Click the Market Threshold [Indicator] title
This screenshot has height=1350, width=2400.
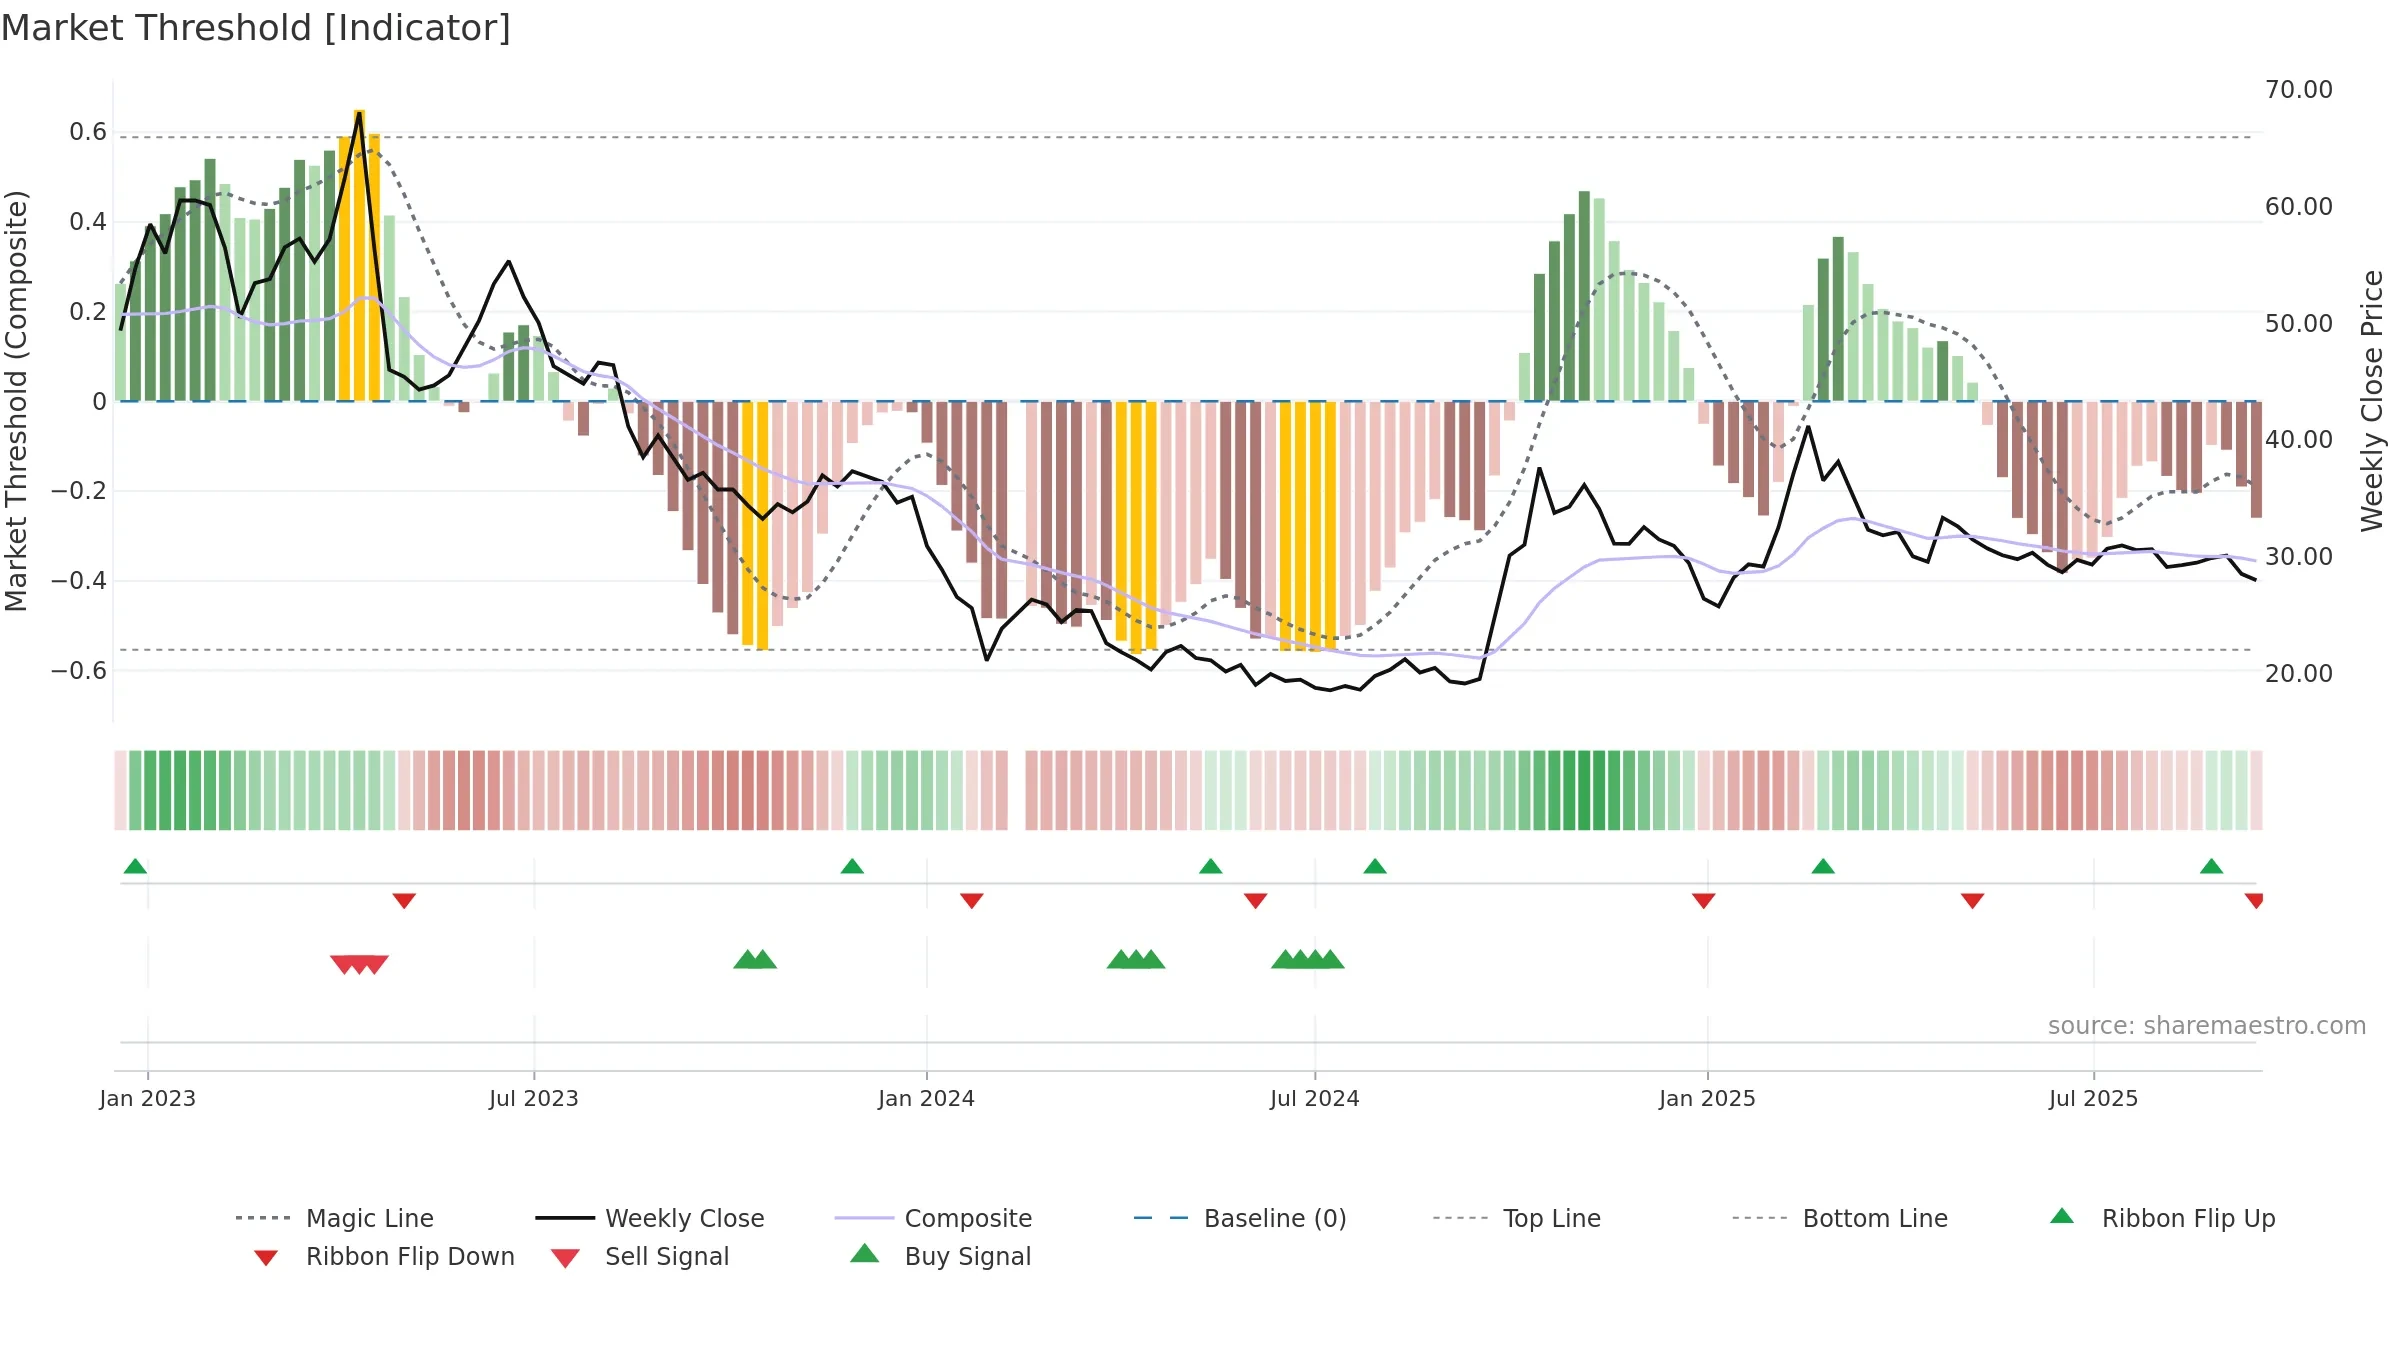click(256, 28)
